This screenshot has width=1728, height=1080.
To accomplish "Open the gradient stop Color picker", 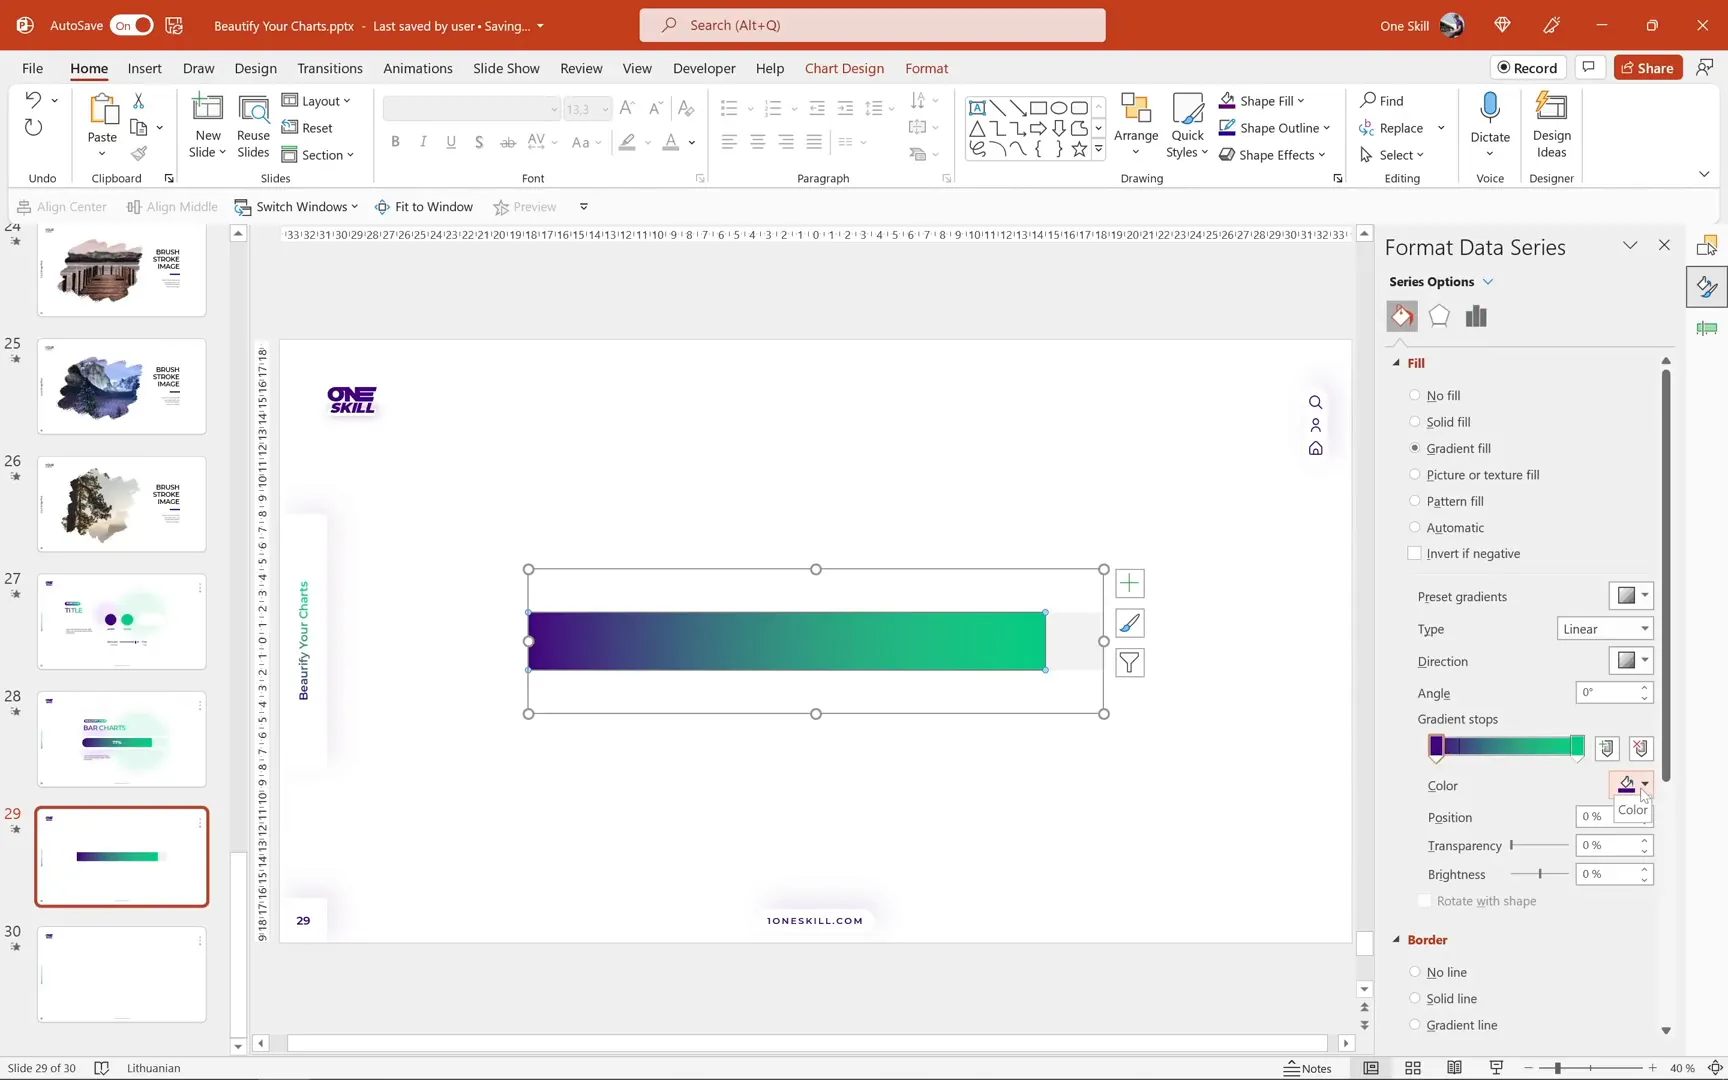I will click(1631, 785).
